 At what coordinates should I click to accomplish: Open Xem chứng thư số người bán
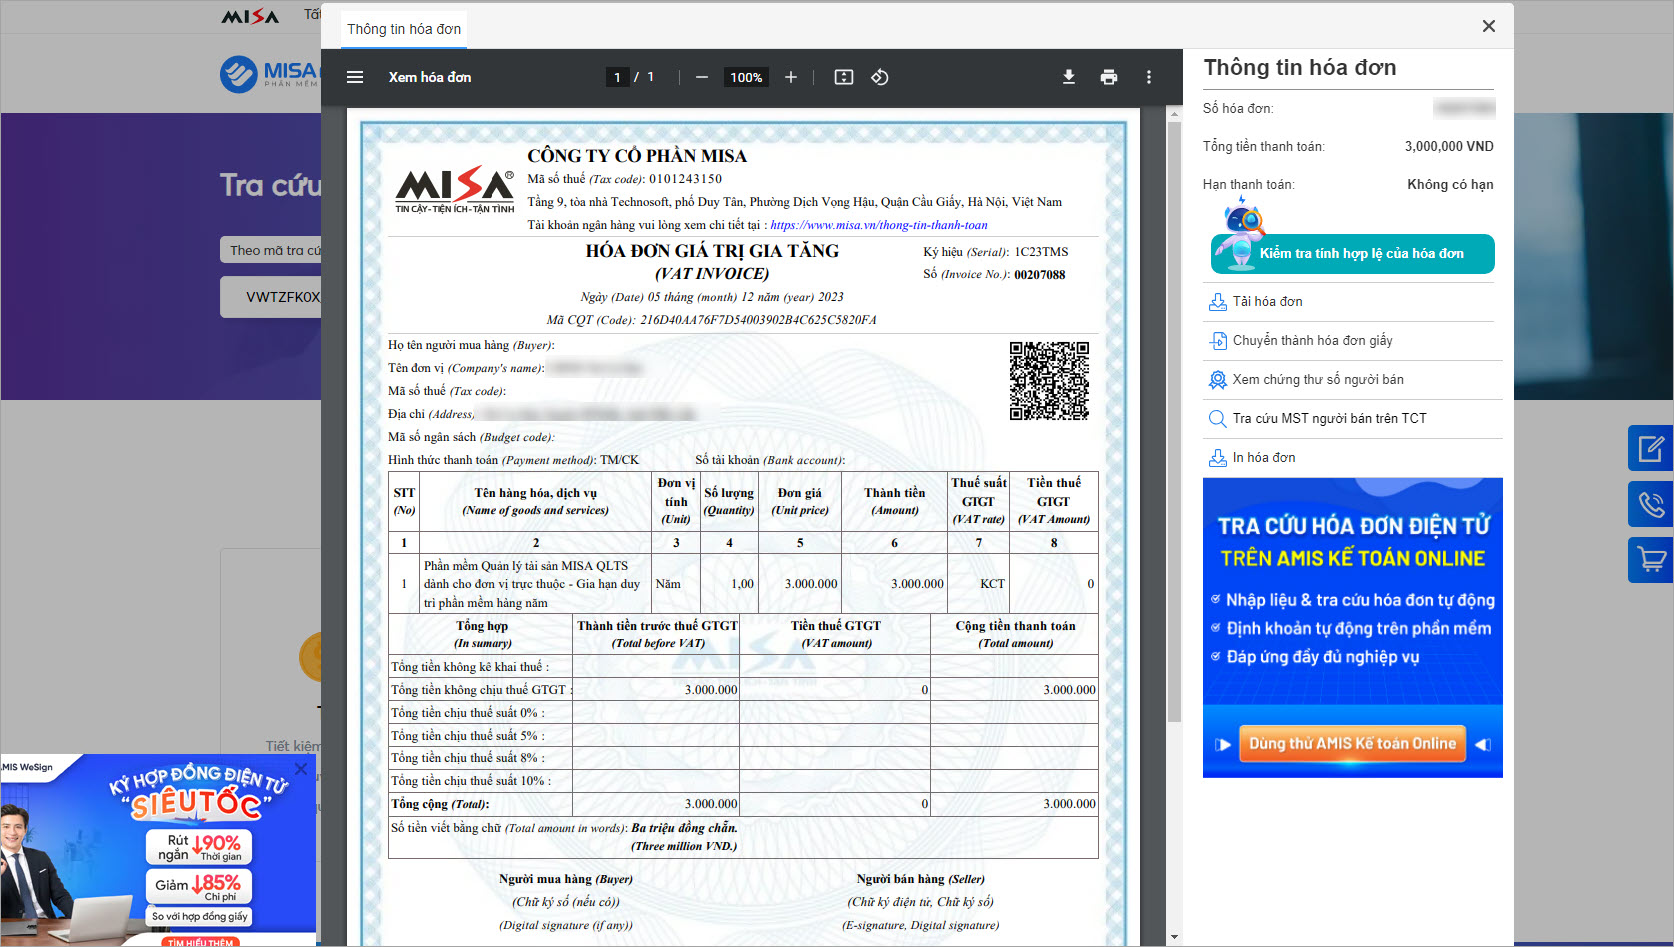pos(1317,379)
